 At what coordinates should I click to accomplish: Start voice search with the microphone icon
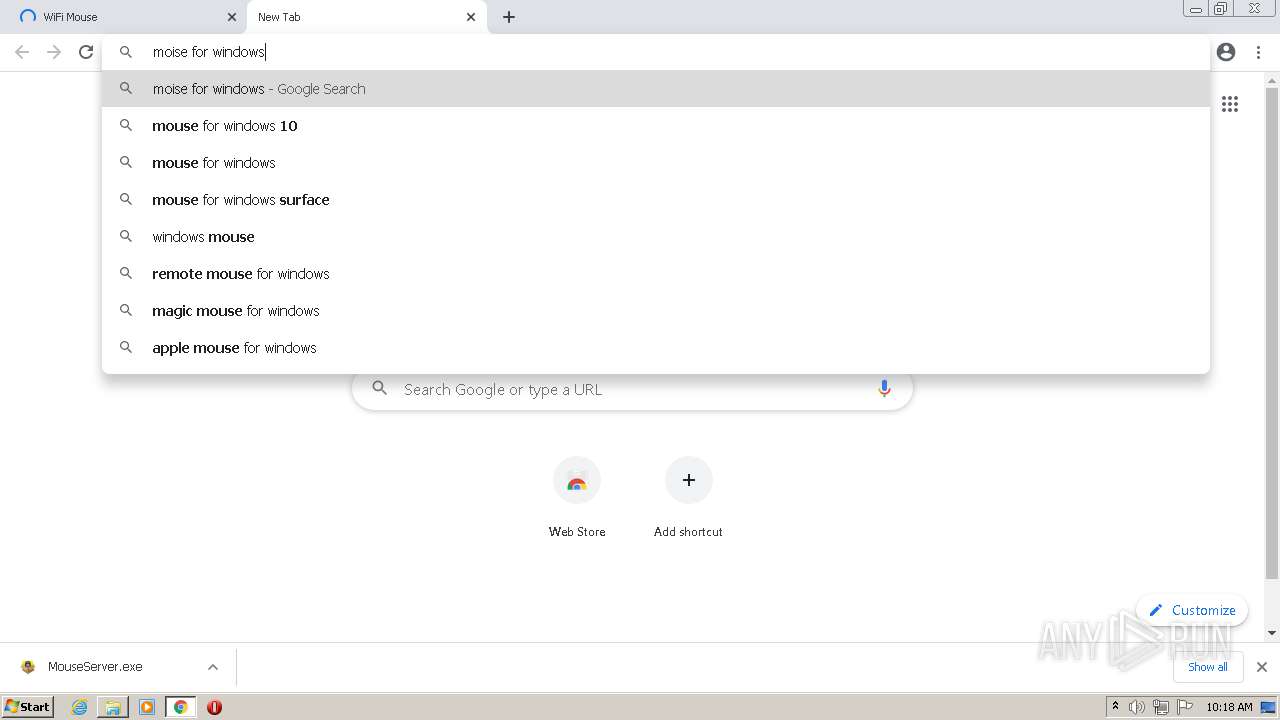coord(884,389)
